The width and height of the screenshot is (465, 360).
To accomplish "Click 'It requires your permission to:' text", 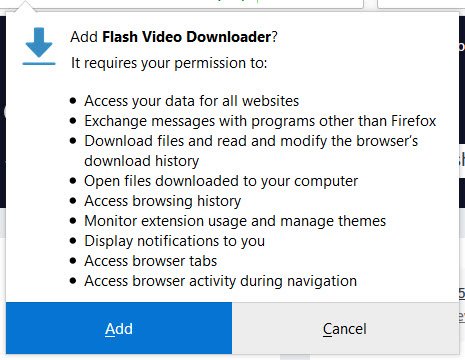I will pyautogui.click(x=169, y=63).
